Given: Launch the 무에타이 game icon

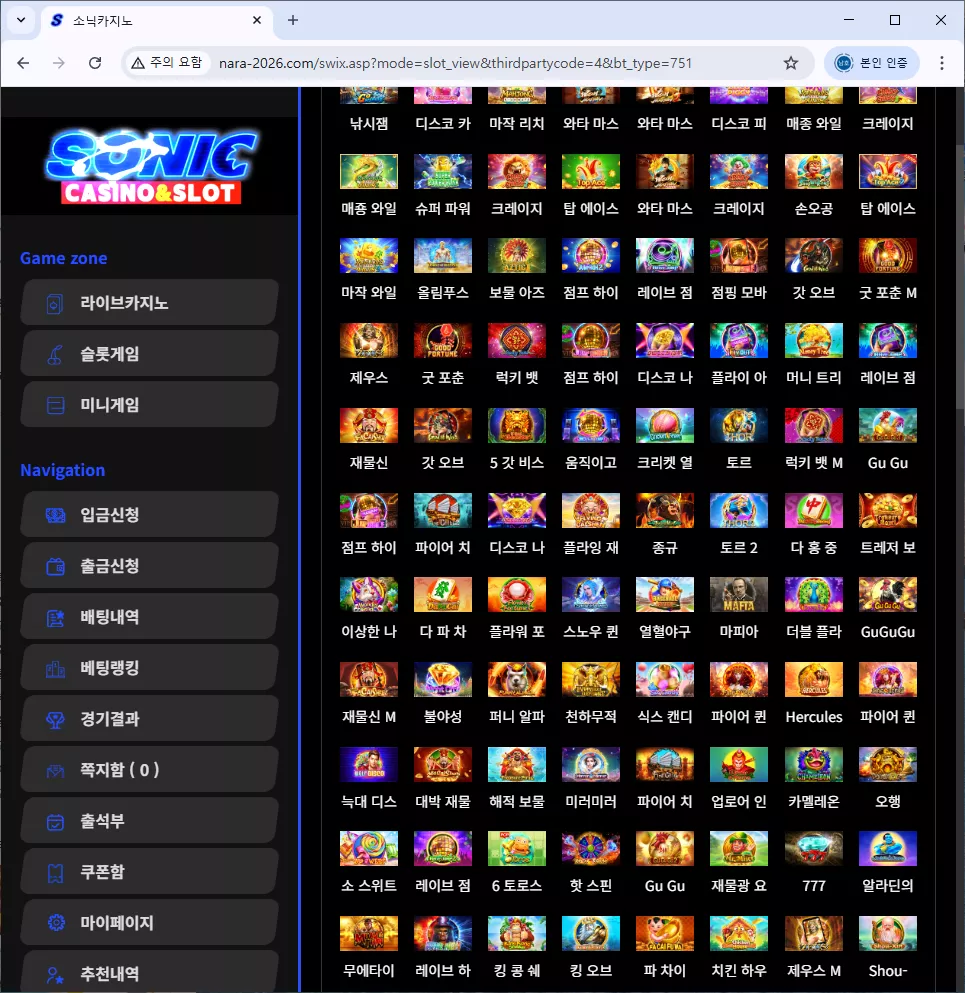Looking at the screenshot, I should click(369, 933).
